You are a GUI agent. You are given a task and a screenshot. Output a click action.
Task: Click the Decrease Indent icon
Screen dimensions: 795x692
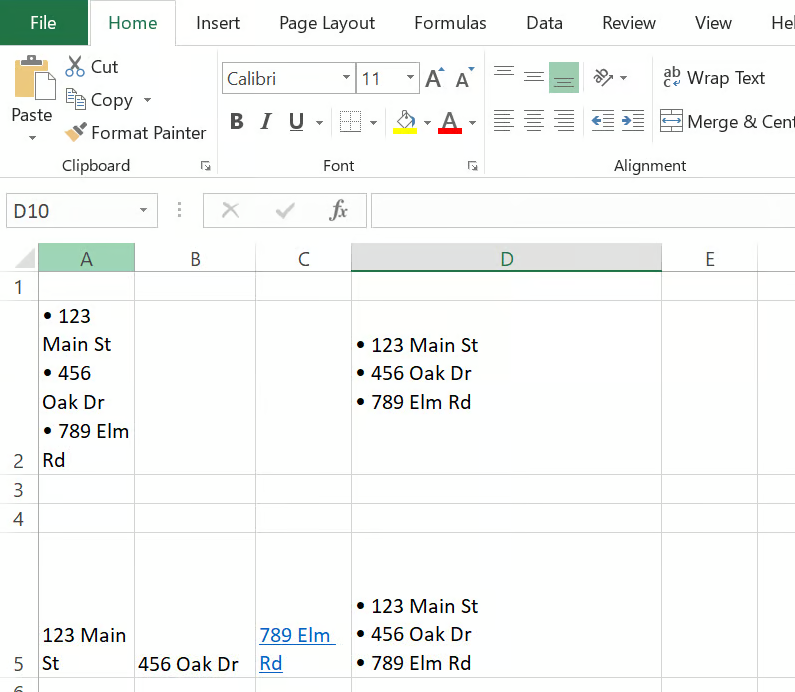pyautogui.click(x=602, y=122)
